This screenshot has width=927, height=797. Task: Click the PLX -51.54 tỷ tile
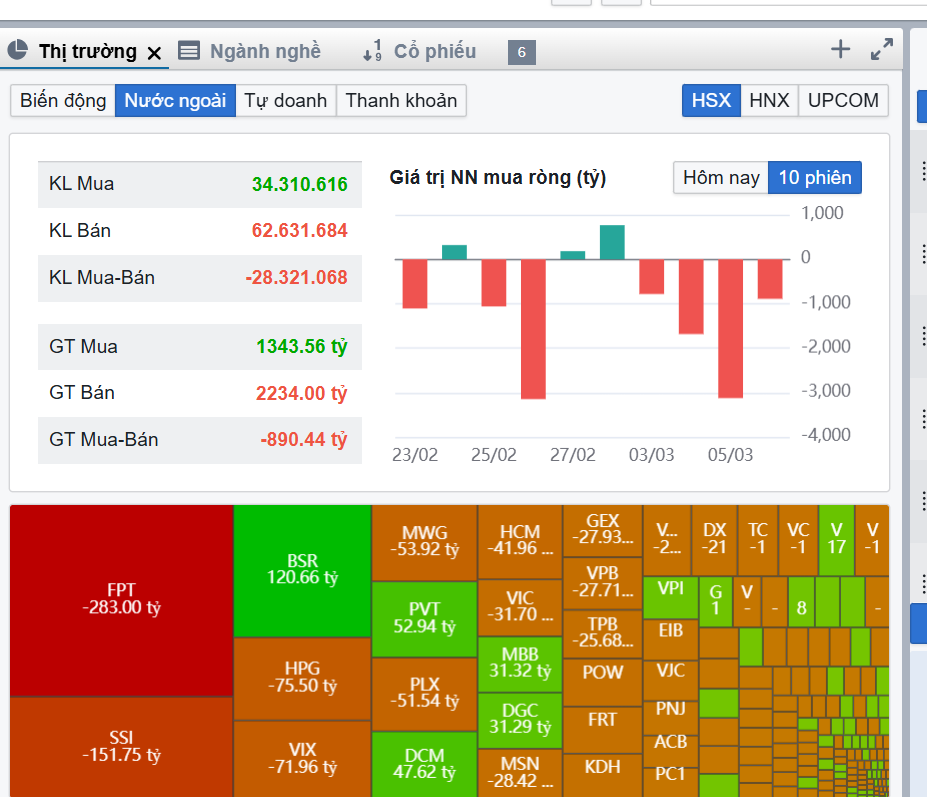click(x=424, y=694)
